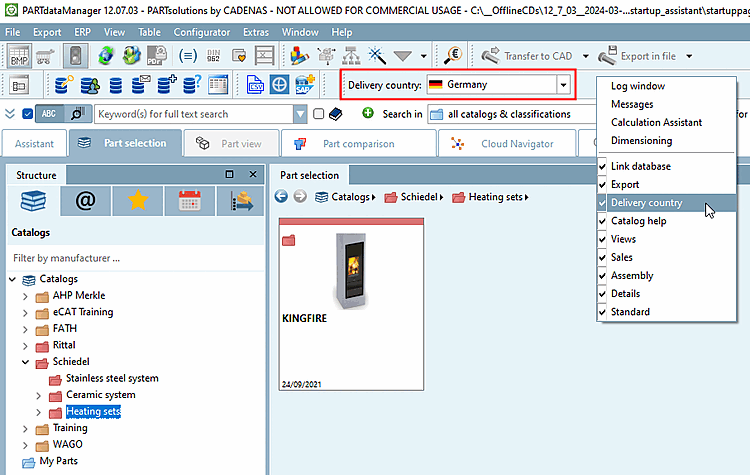Select Log window in the context menu
Viewport: 750px width, 475px height.
666,86
